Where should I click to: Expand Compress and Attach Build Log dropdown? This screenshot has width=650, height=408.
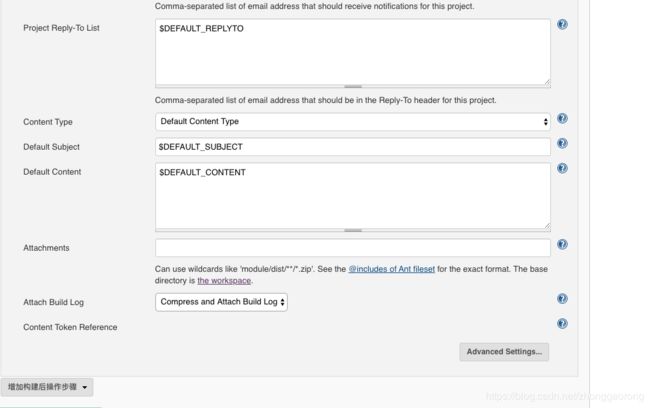pos(221,302)
